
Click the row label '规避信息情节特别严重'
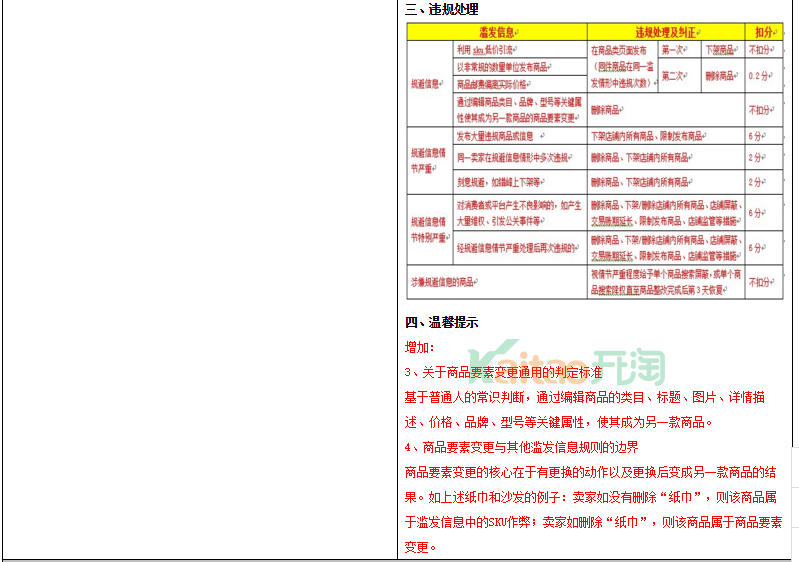tap(430, 229)
